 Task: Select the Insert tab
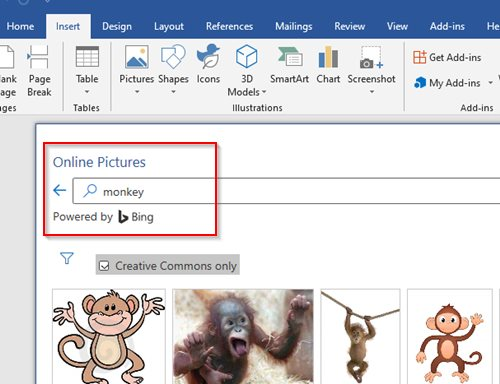click(68, 26)
